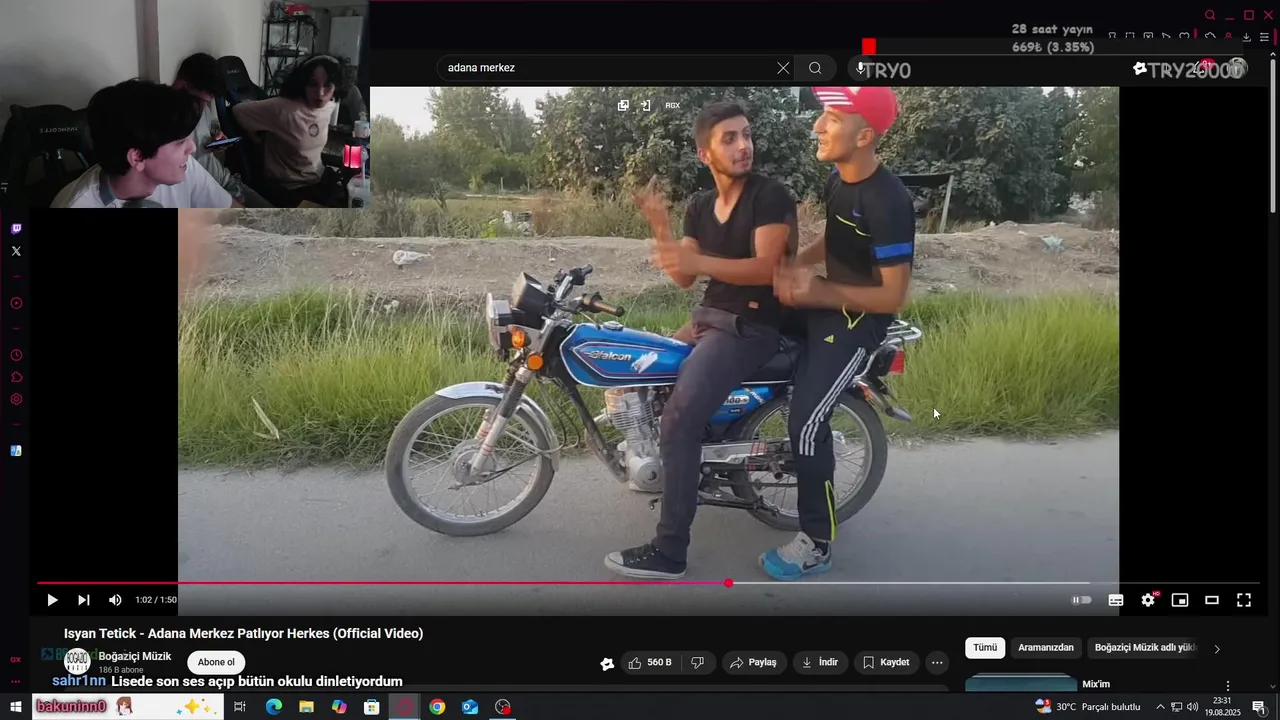Open Microsoft Store from taskbar

click(x=372, y=707)
